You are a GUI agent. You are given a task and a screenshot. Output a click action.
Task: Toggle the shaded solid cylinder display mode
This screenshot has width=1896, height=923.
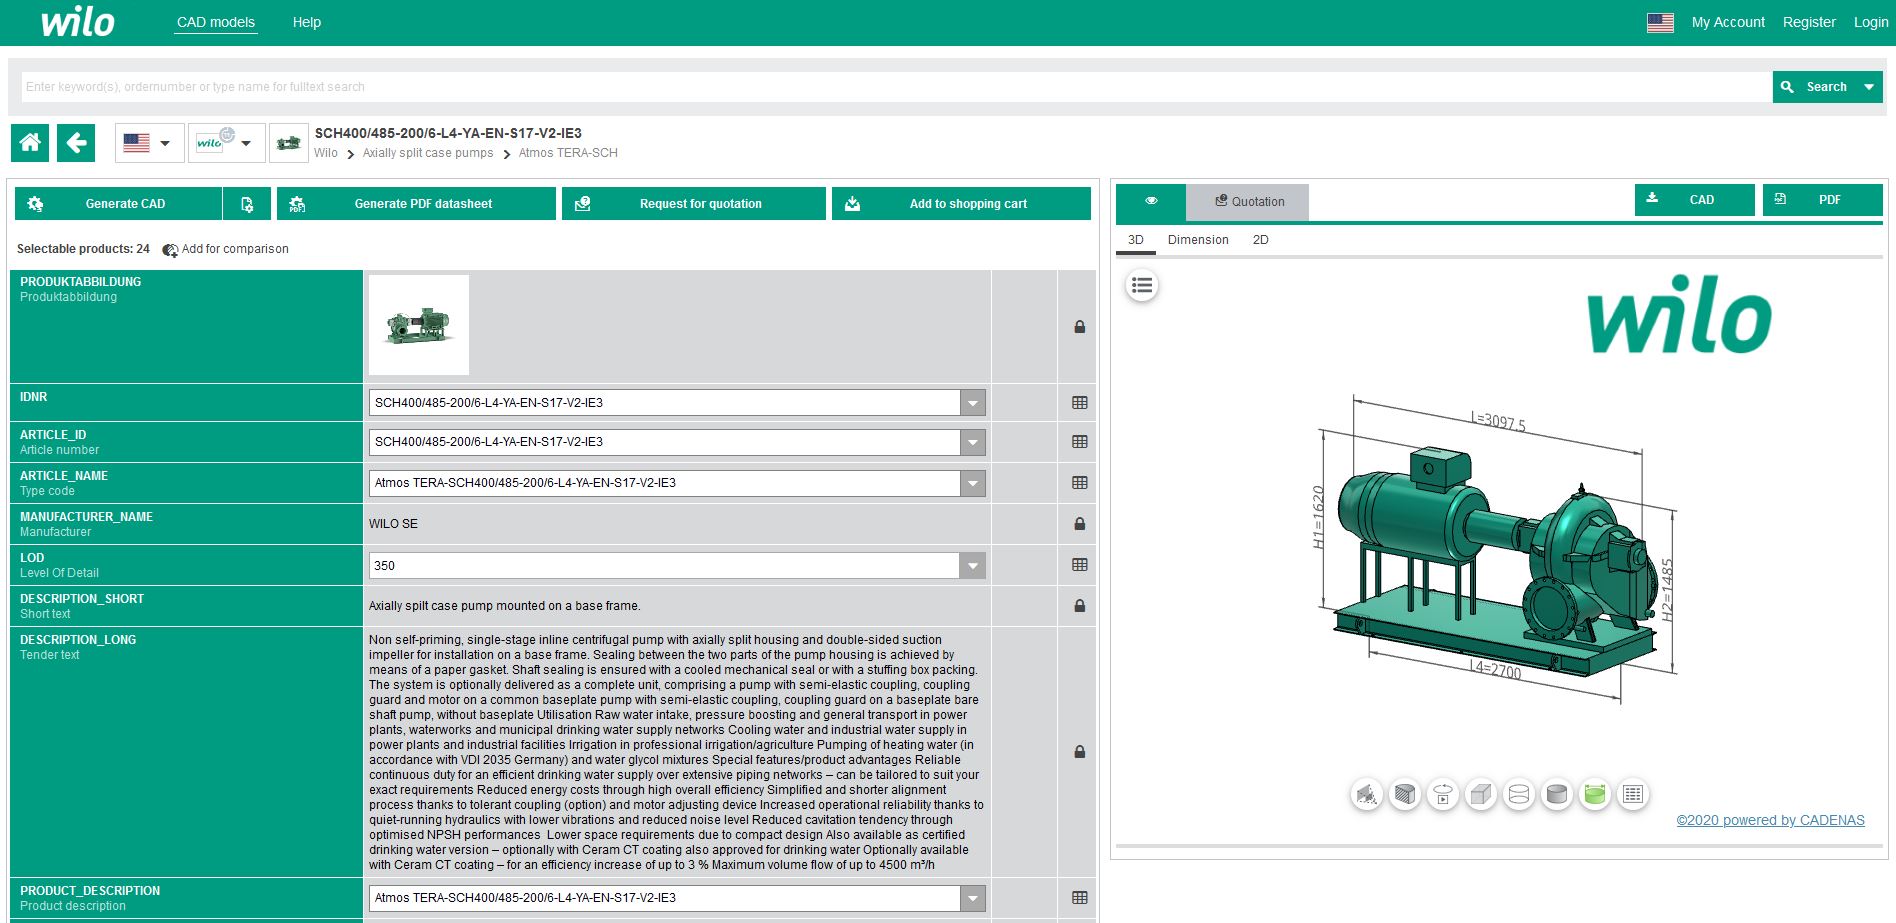click(x=1557, y=795)
